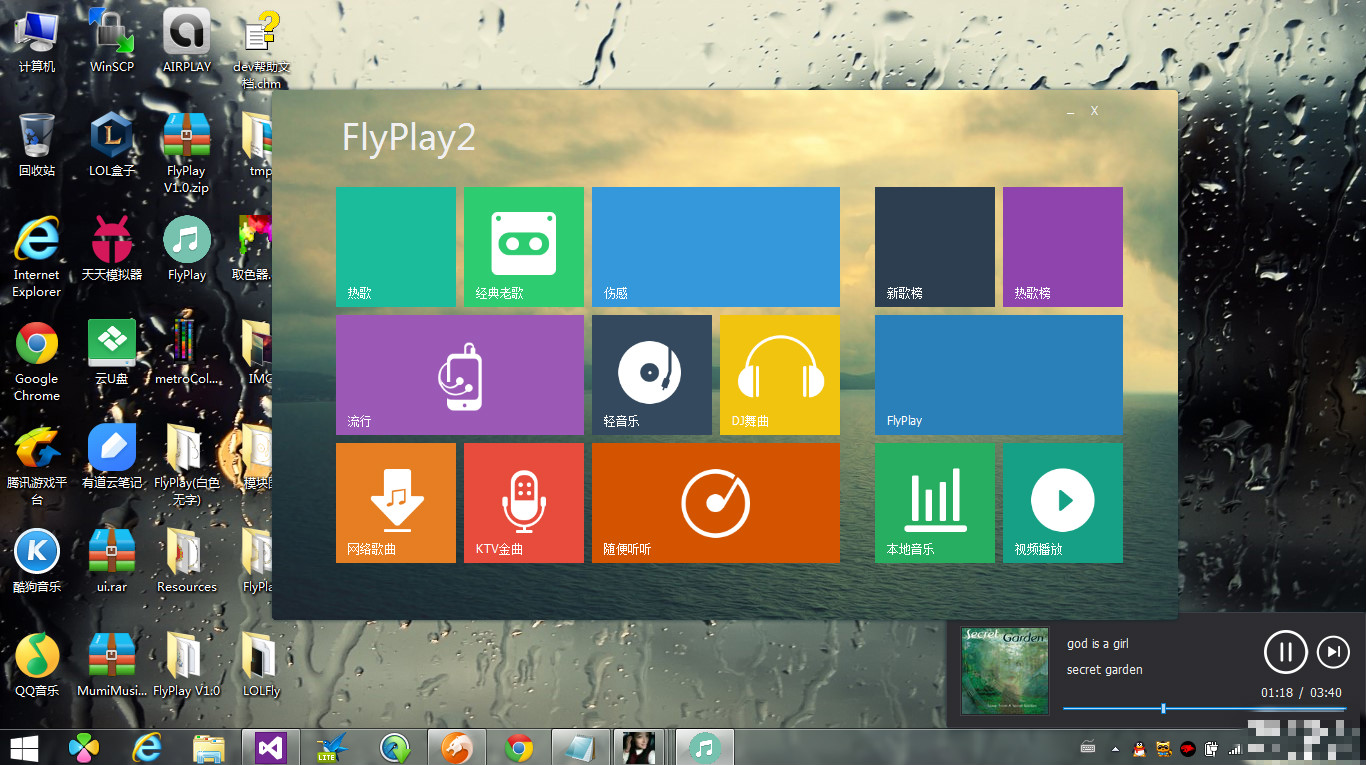Viewport: 1366px width, 765px height.
Task: Open the 热歌 tile in FlyPlay2
Action: click(395, 247)
